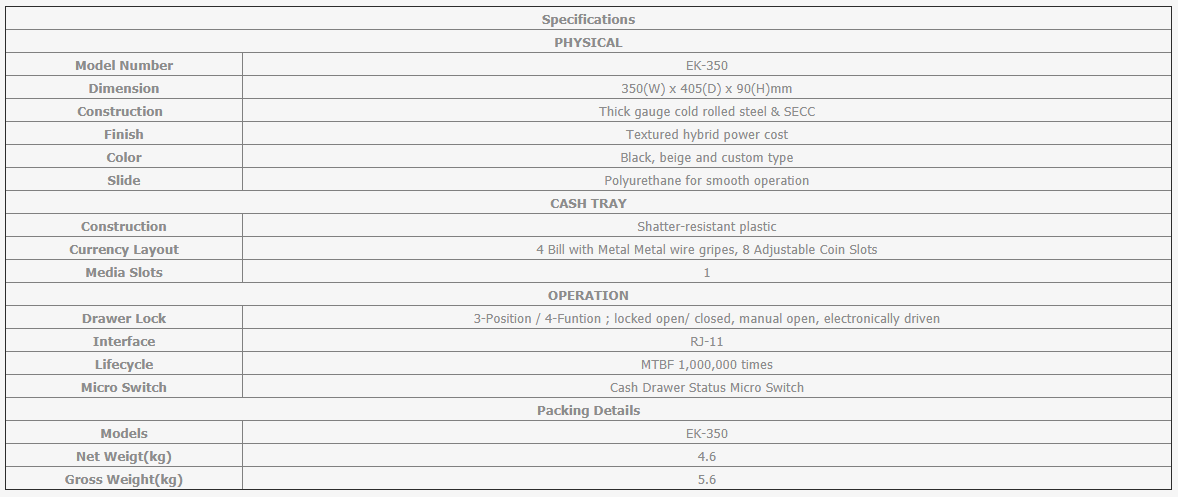The width and height of the screenshot is (1178, 497).
Task: Click the Shatter-resistant plastic value
Action: [706, 227]
